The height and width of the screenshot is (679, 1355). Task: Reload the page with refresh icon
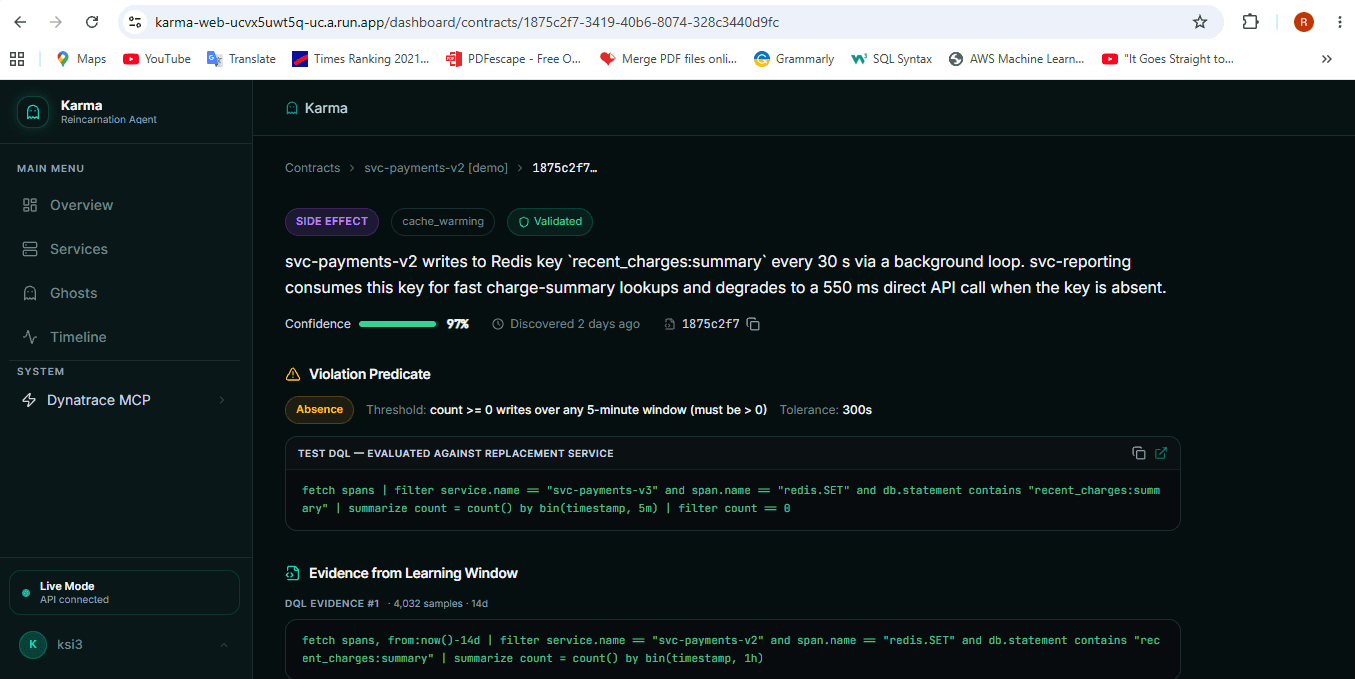coord(92,22)
